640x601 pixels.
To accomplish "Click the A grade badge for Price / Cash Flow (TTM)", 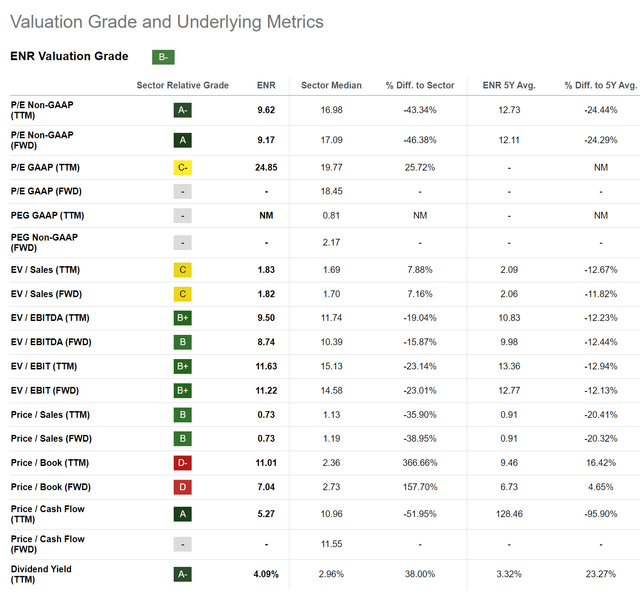I will point(182,514).
